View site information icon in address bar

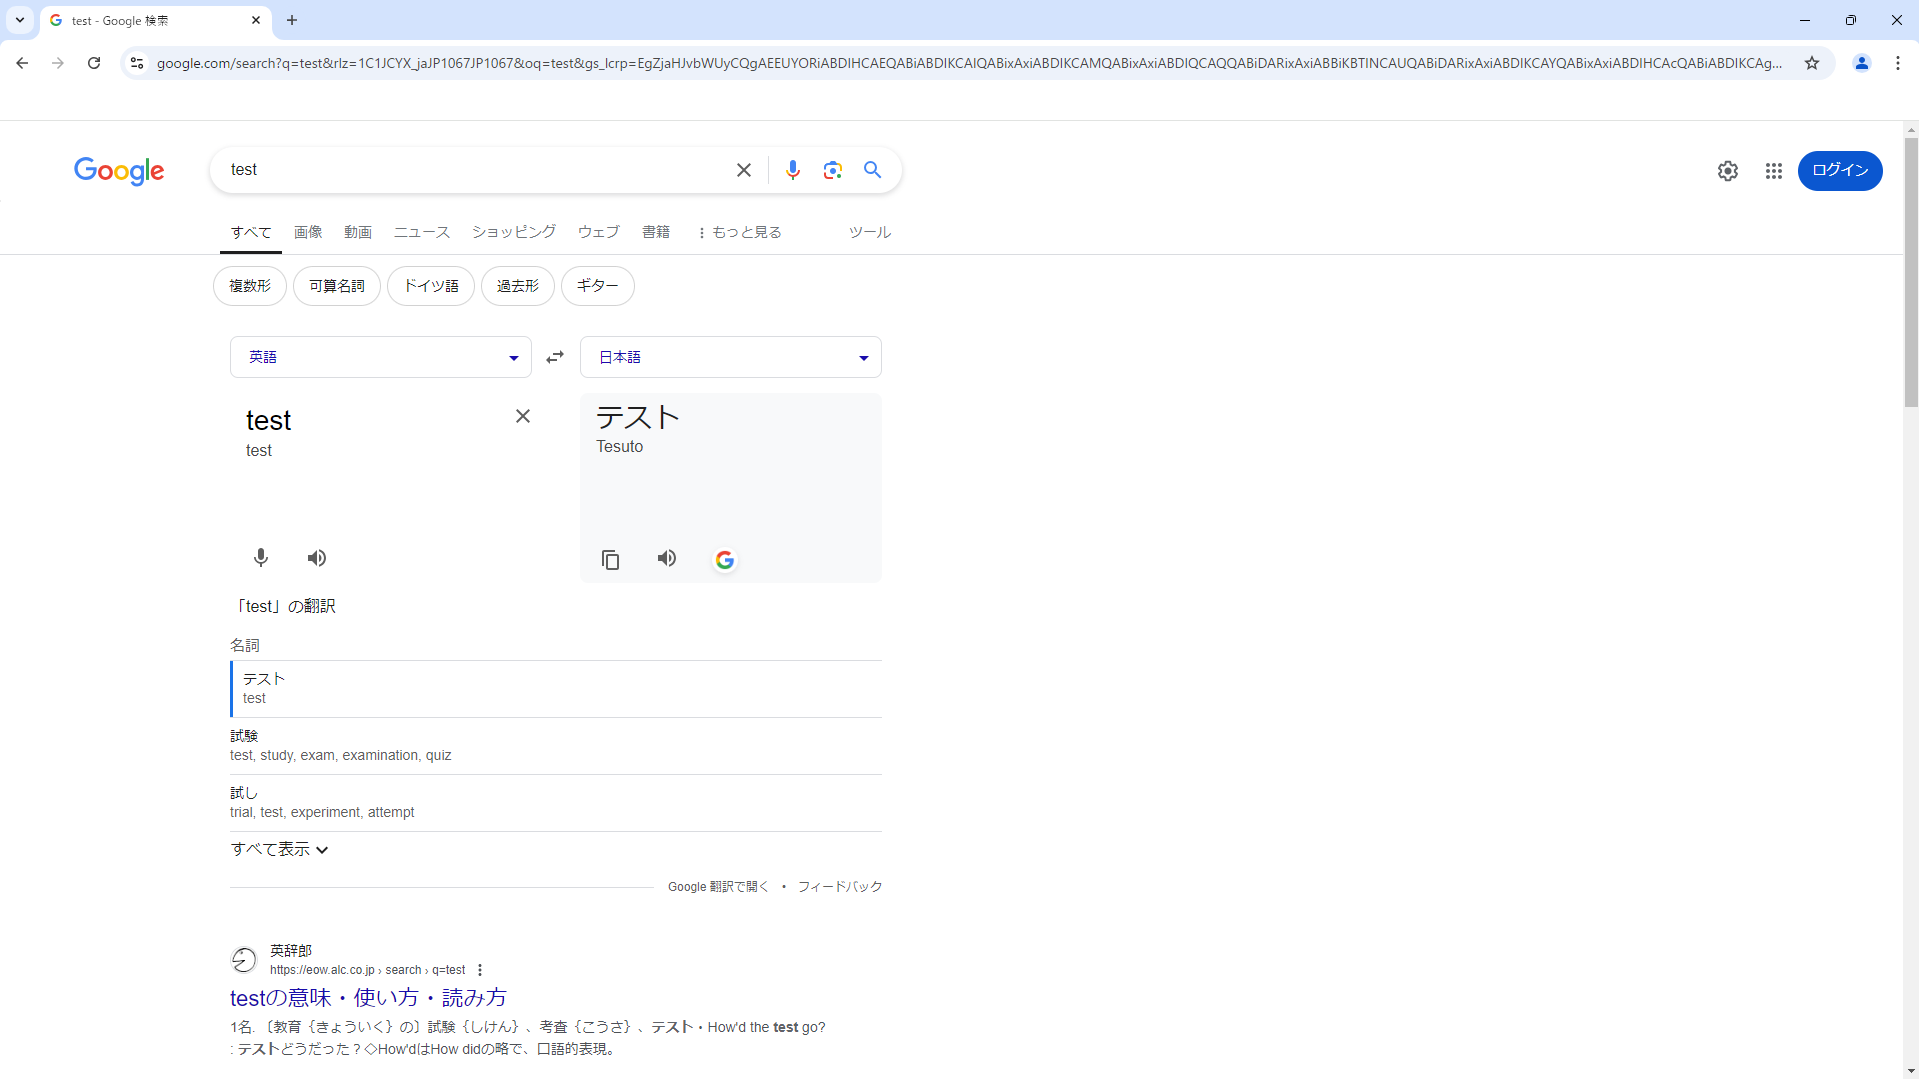137,63
